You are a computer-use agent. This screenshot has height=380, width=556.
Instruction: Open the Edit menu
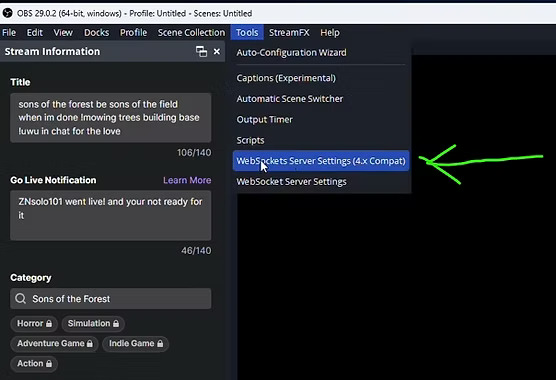pyautogui.click(x=35, y=33)
